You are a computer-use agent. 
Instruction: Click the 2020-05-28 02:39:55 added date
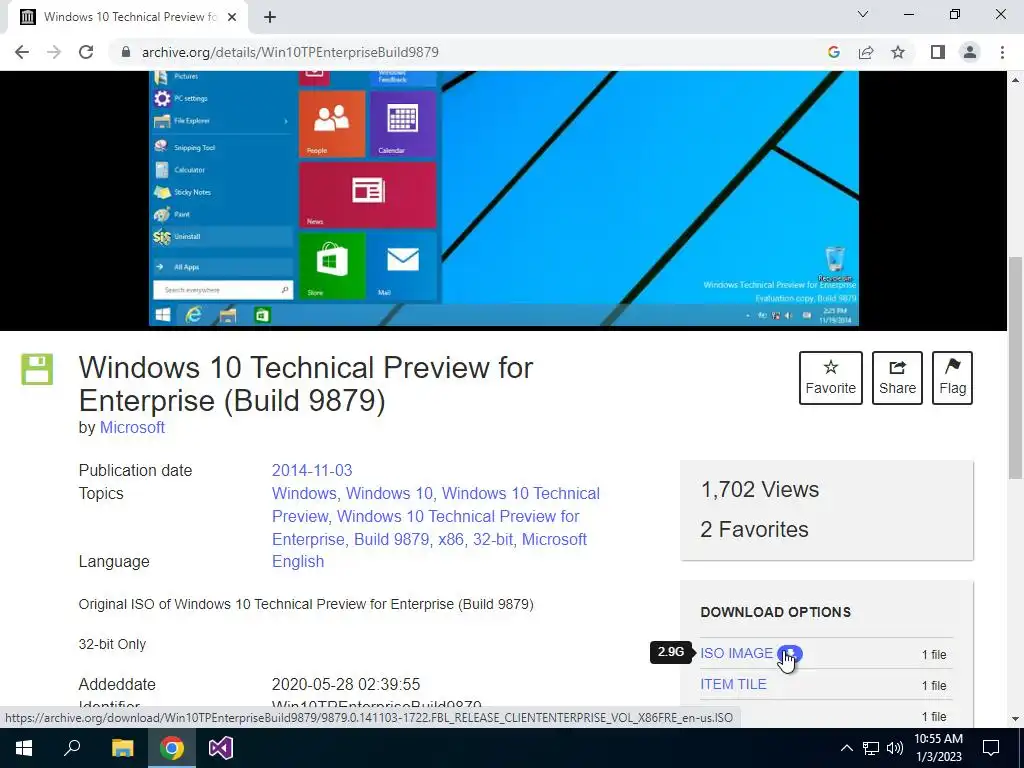click(x=346, y=684)
